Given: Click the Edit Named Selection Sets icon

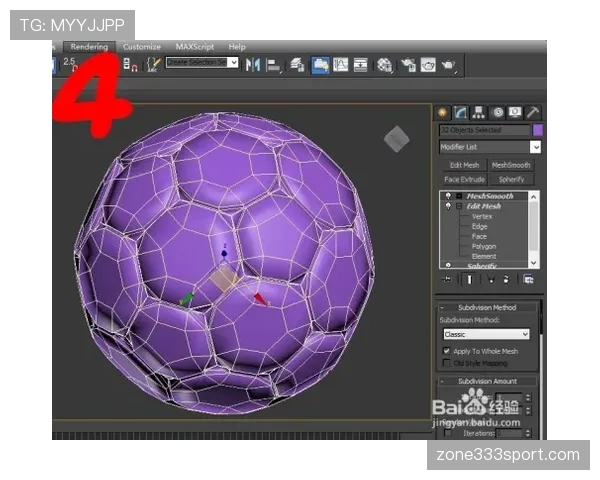Looking at the screenshot, I should click(153, 64).
